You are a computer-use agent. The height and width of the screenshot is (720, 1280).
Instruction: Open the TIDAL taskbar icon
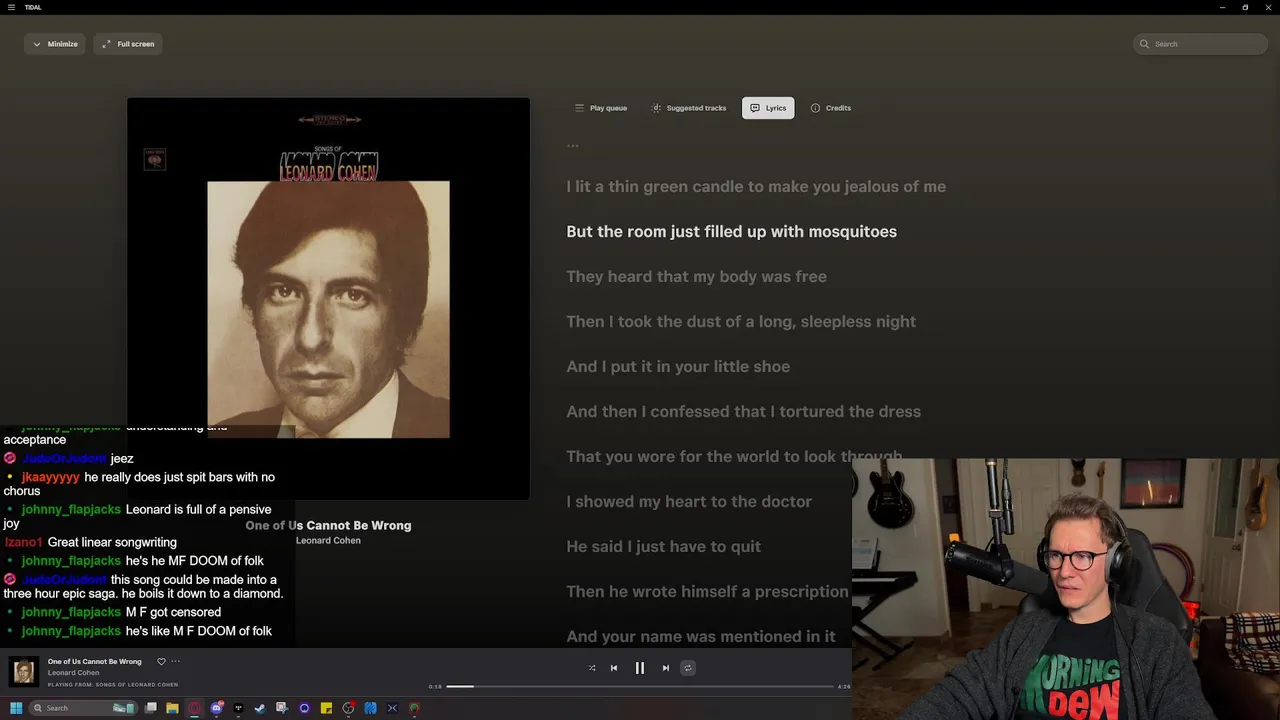(238, 708)
